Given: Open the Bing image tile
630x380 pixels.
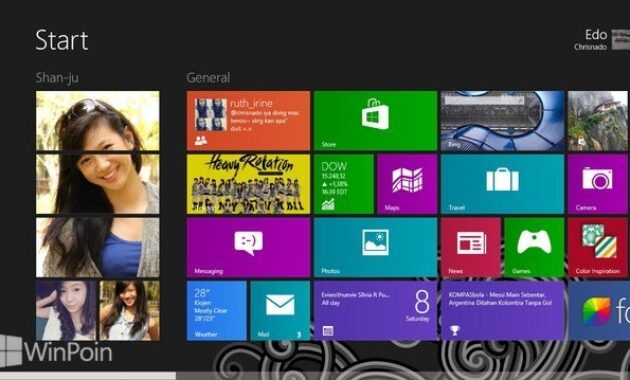Looking at the screenshot, I should (x=502, y=121).
